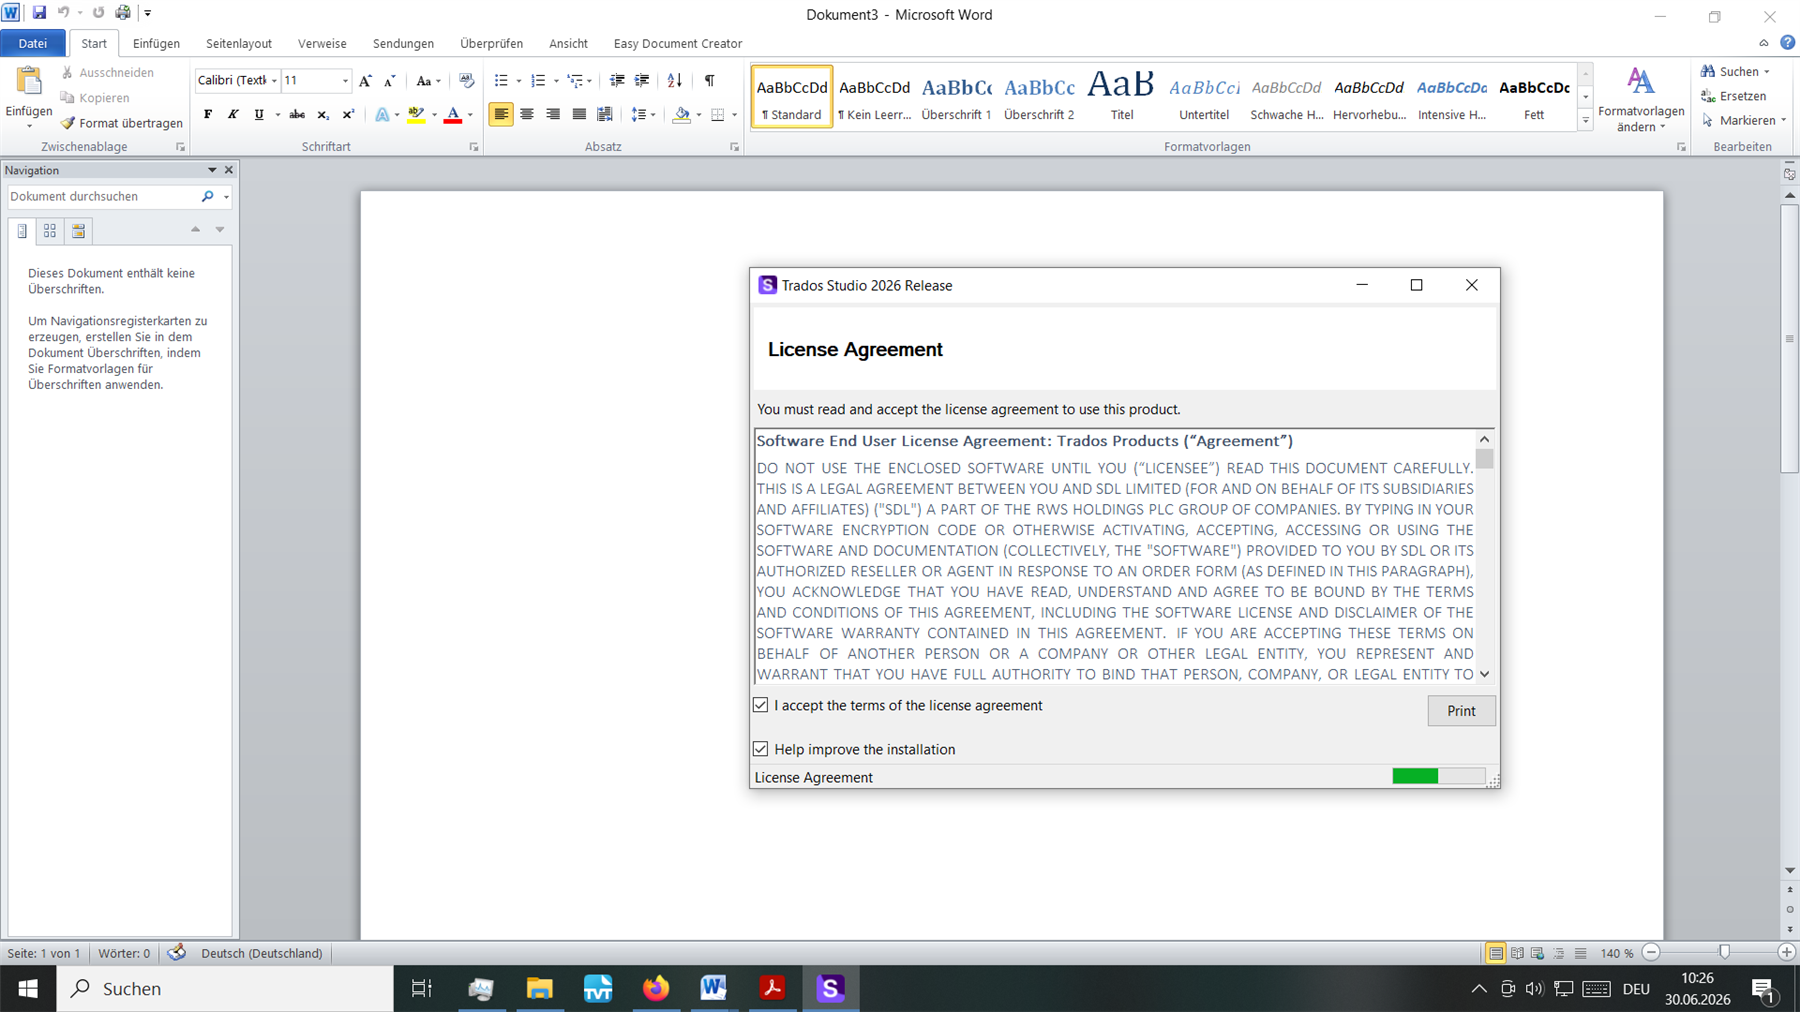Open File Explorer from the taskbar
This screenshot has height=1012, width=1800.
540,988
